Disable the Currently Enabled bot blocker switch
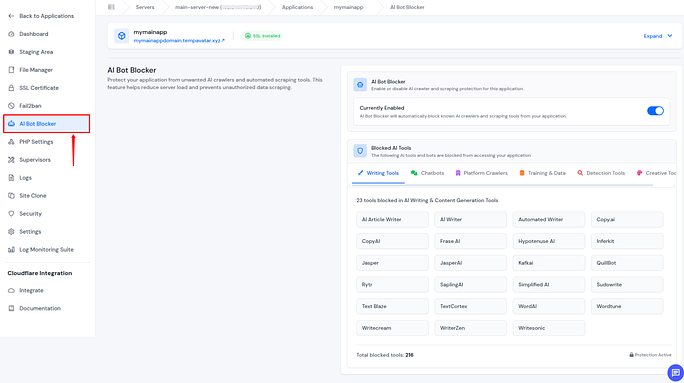Image resolution: width=684 pixels, height=383 pixels. pos(655,111)
